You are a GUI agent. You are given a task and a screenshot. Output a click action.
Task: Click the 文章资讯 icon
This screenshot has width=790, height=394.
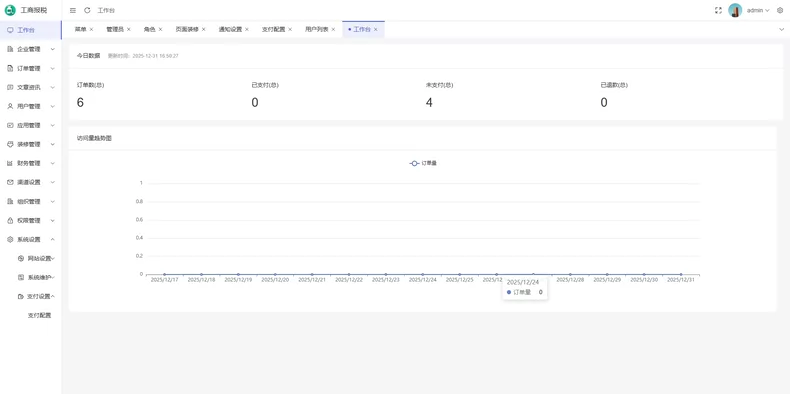(10, 87)
